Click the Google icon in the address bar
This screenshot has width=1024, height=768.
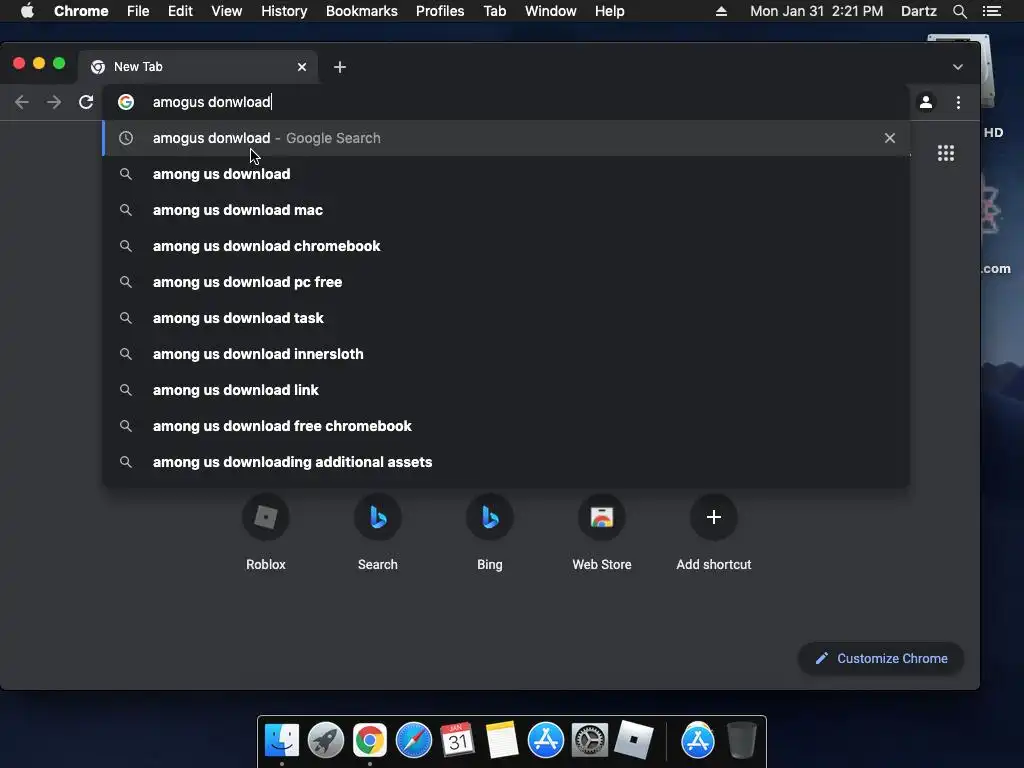click(x=126, y=102)
